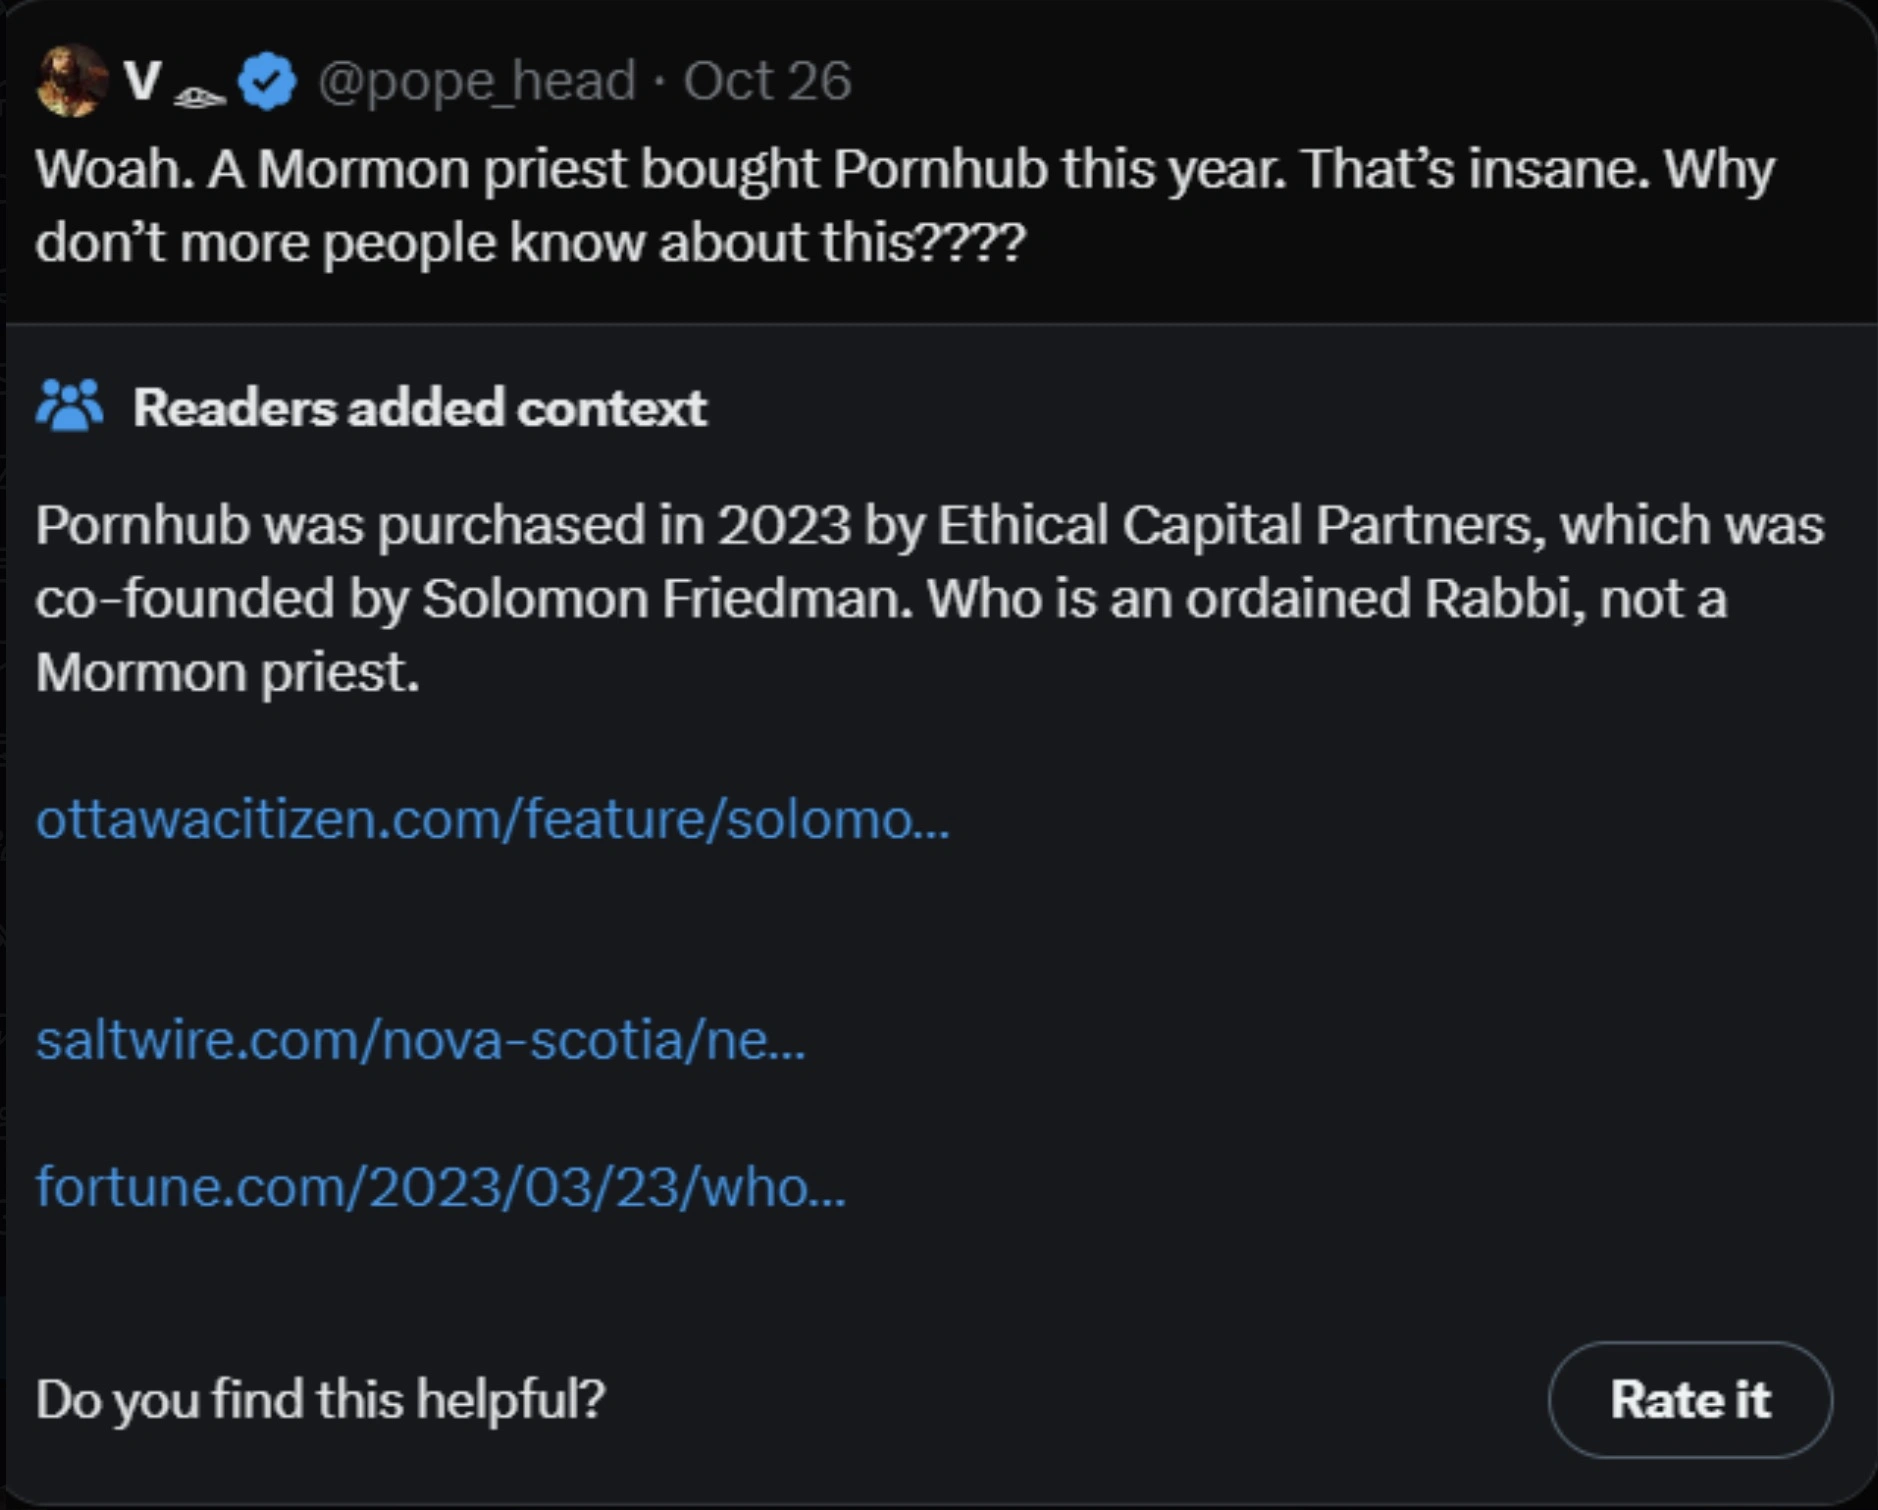Open the ottawacitizen.com source link

492,819
